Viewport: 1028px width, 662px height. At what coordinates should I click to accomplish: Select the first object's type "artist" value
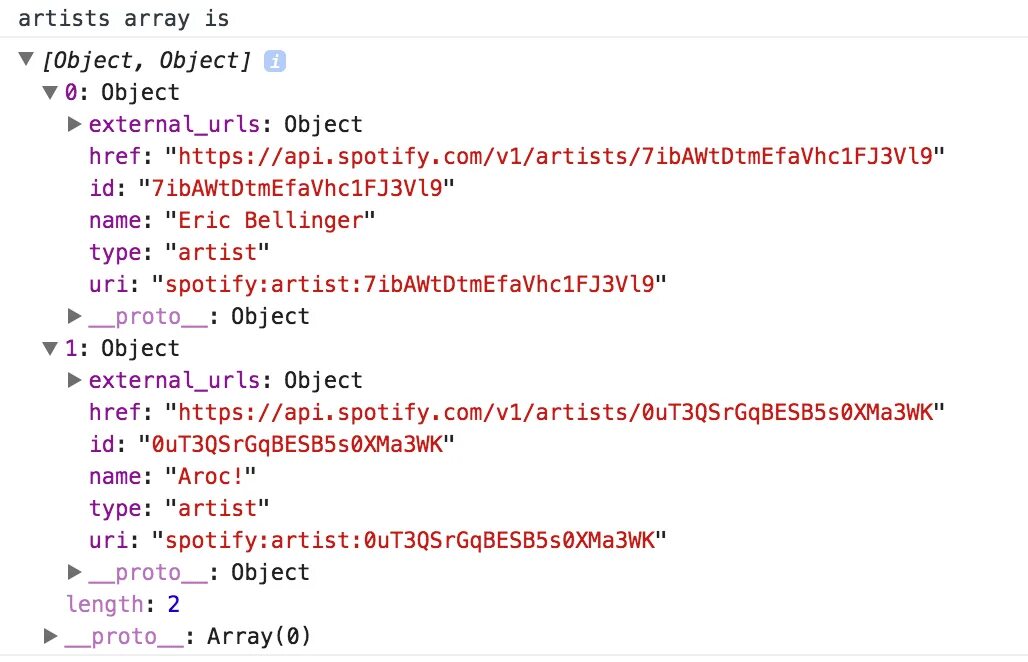218,252
